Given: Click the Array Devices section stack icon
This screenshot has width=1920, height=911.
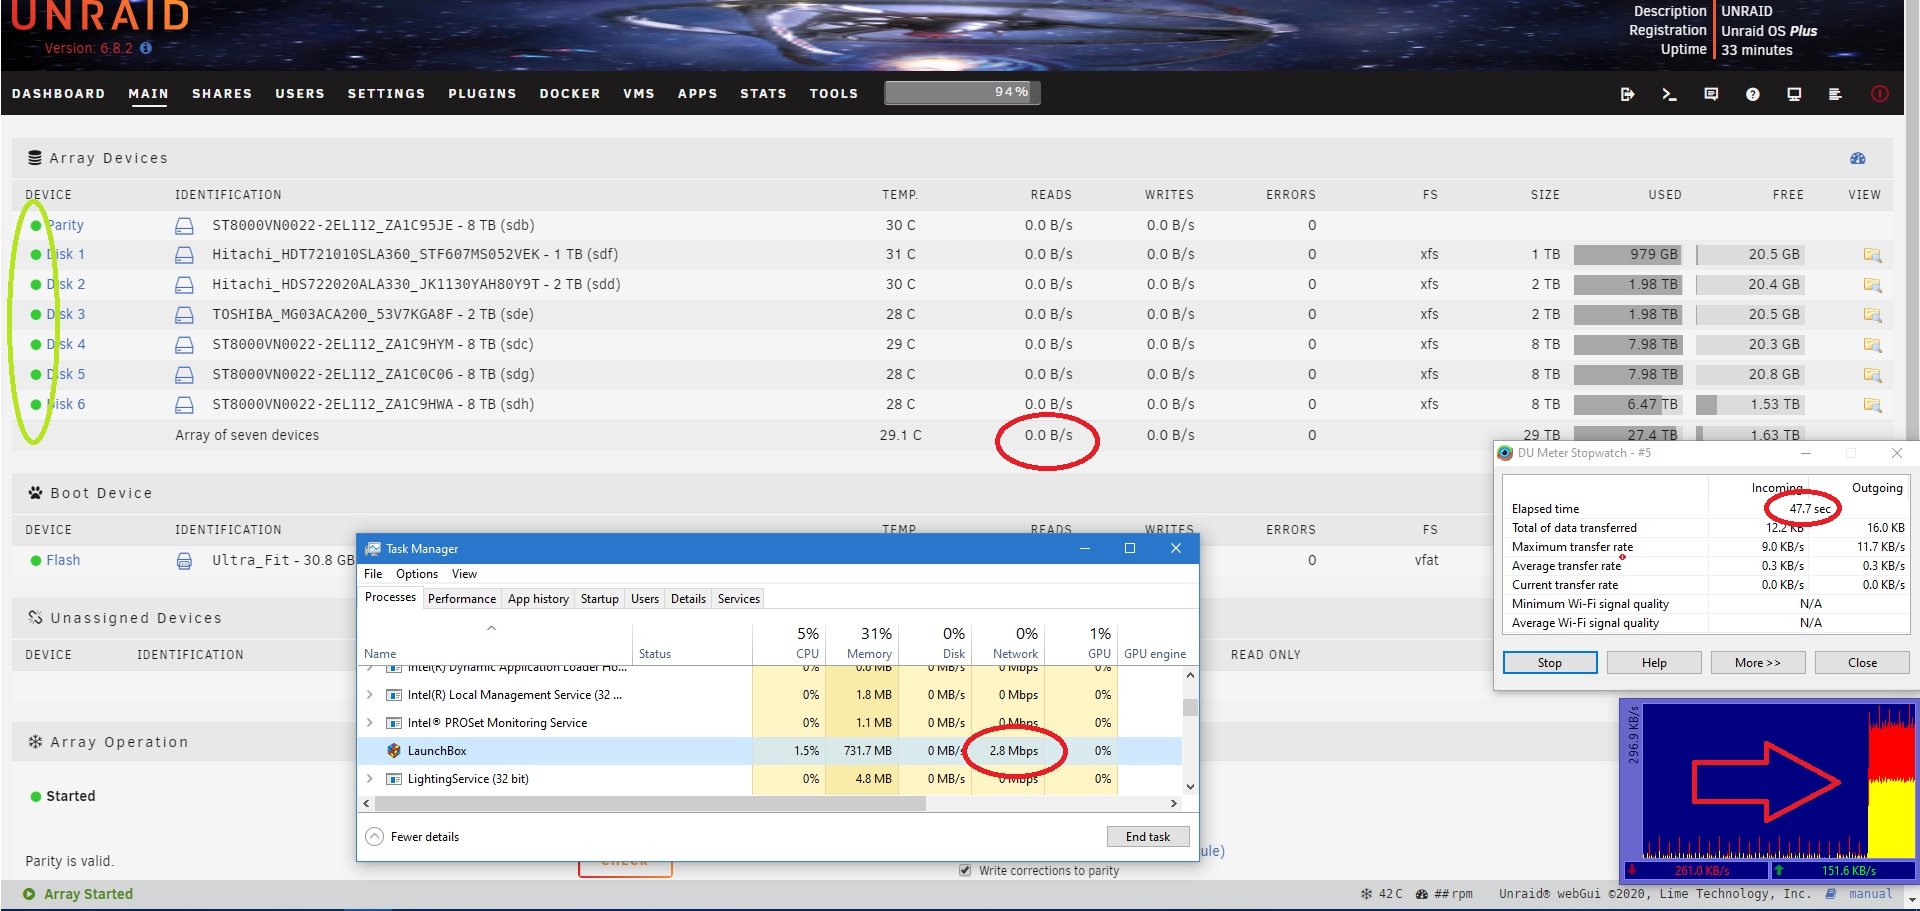Looking at the screenshot, I should coord(35,158).
